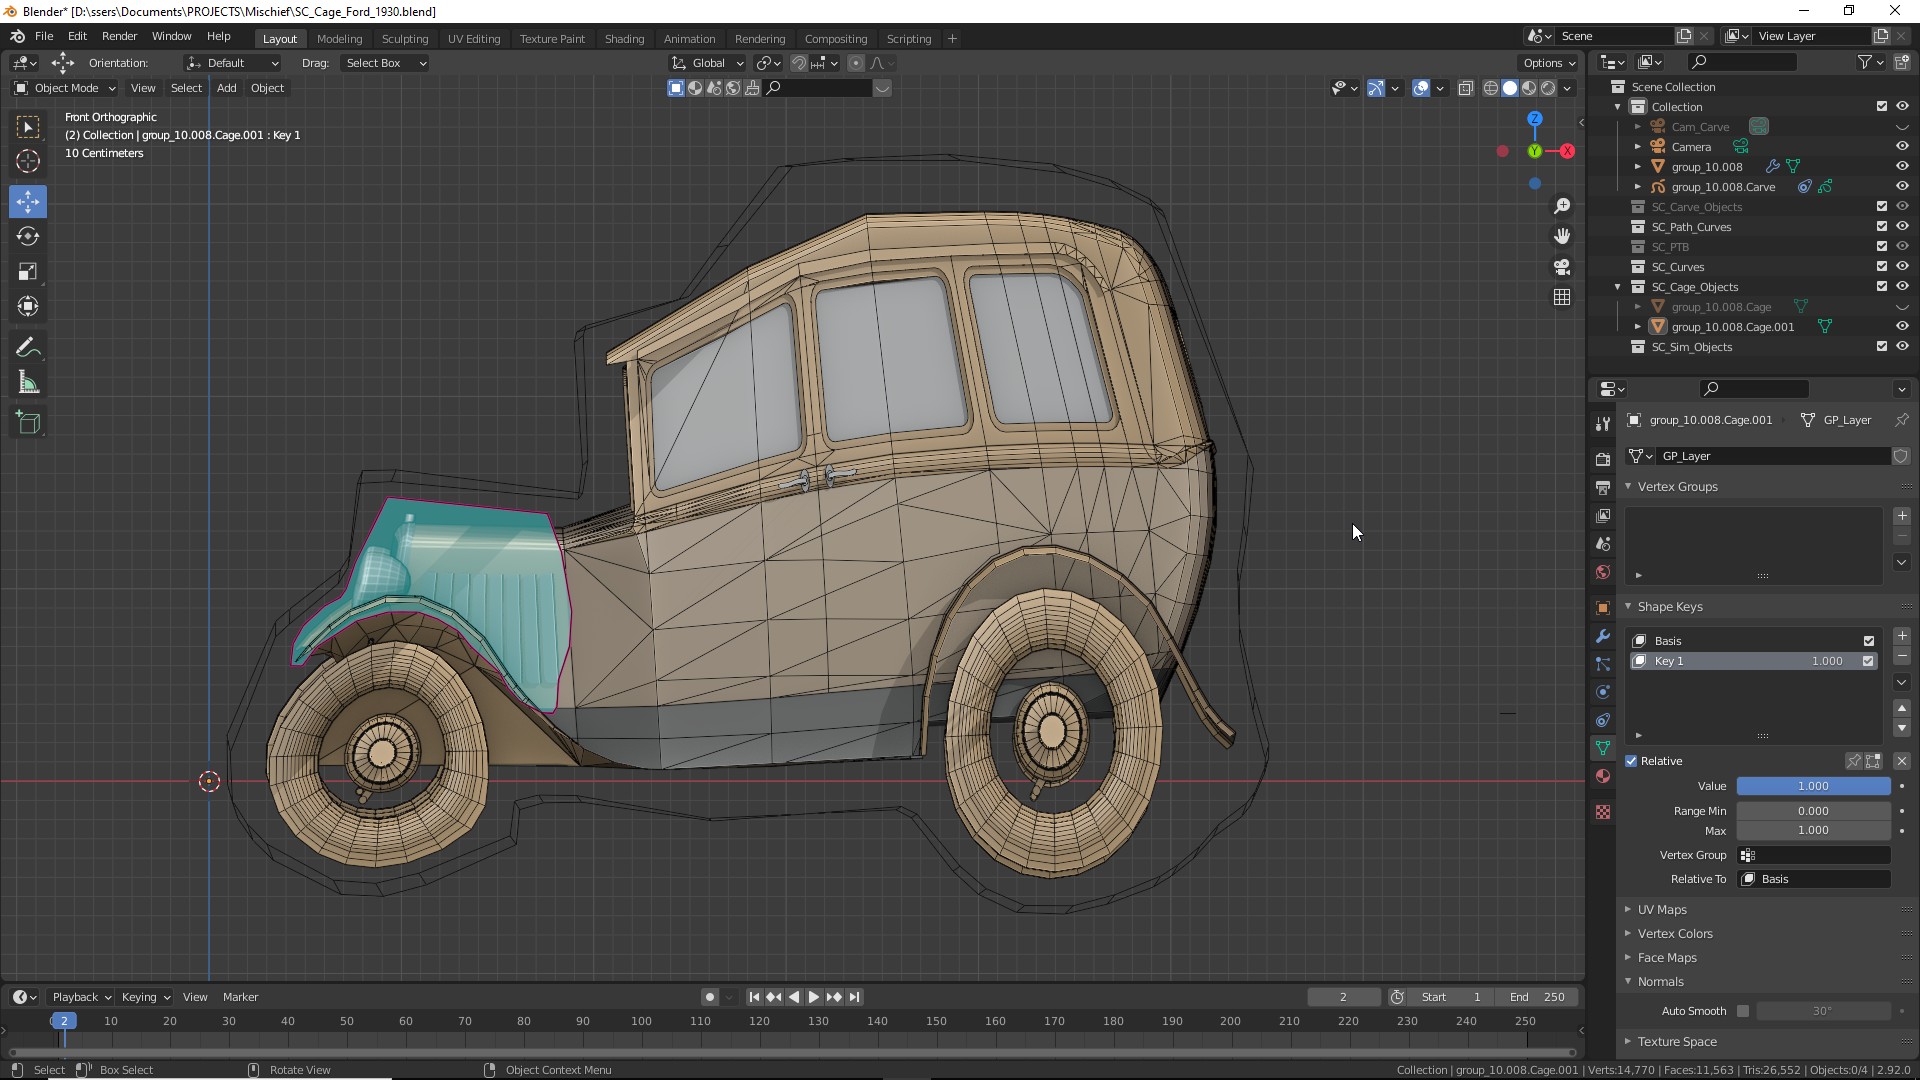Switch to wireframe viewport shading
Image resolution: width=1920 pixels, height=1080 pixels.
coord(1490,88)
